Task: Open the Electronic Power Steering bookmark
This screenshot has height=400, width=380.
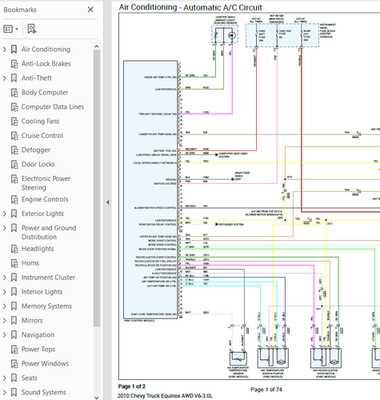Action: pyautogui.click(x=46, y=183)
